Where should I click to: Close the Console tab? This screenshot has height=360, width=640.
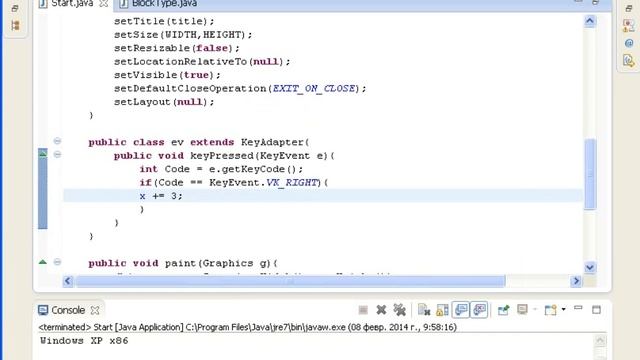95,310
